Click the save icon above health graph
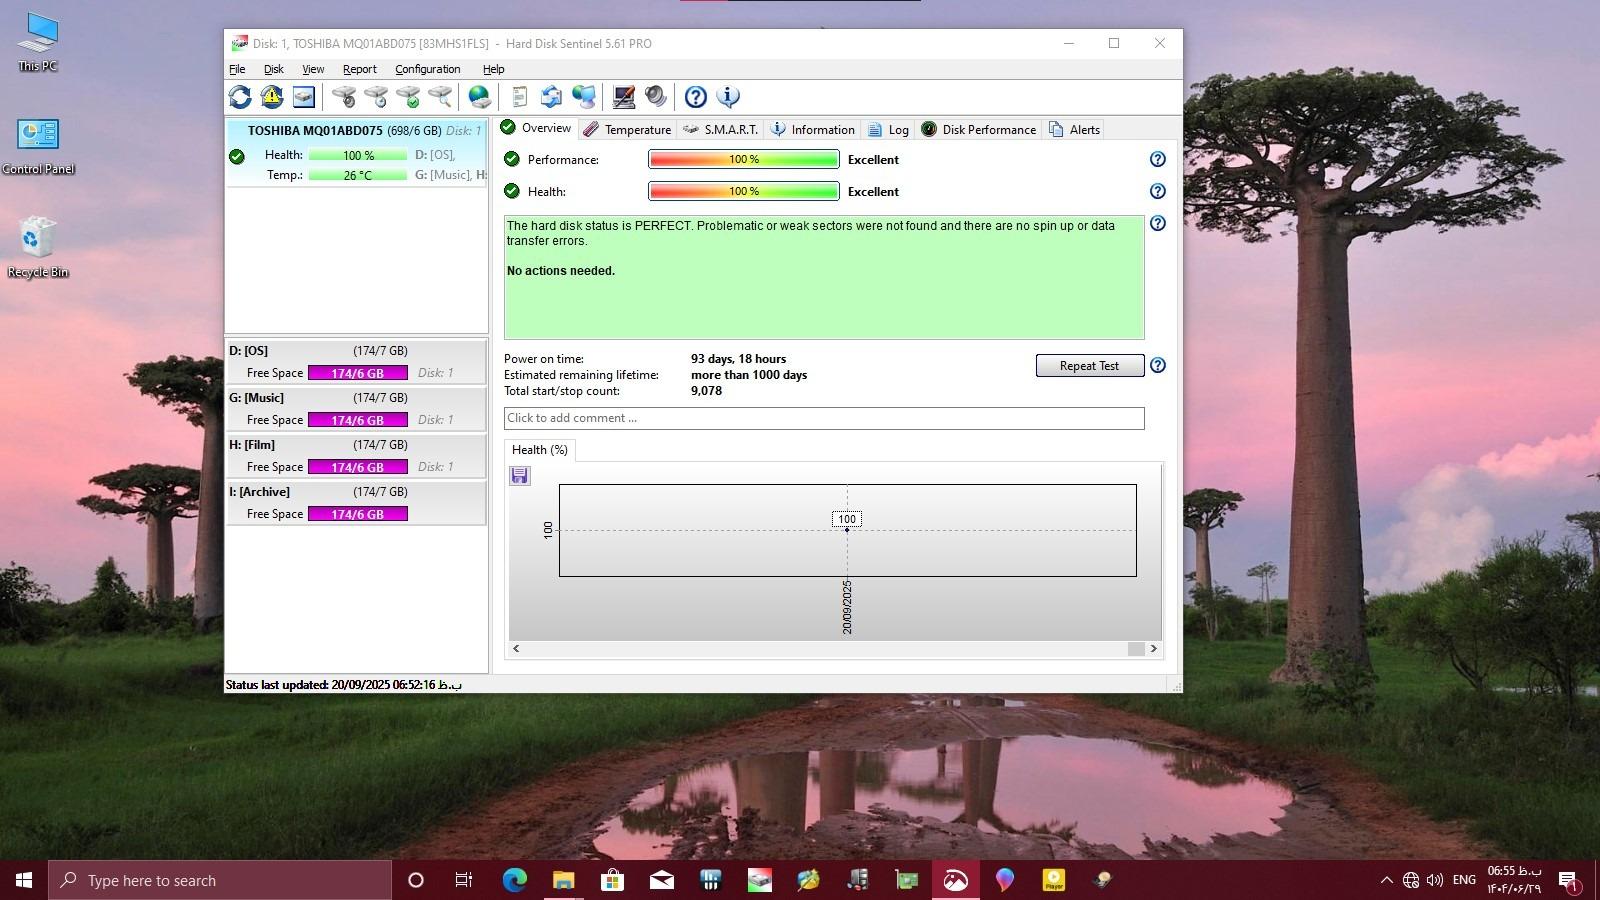The image size is (1600, 900). click(520, 476)
